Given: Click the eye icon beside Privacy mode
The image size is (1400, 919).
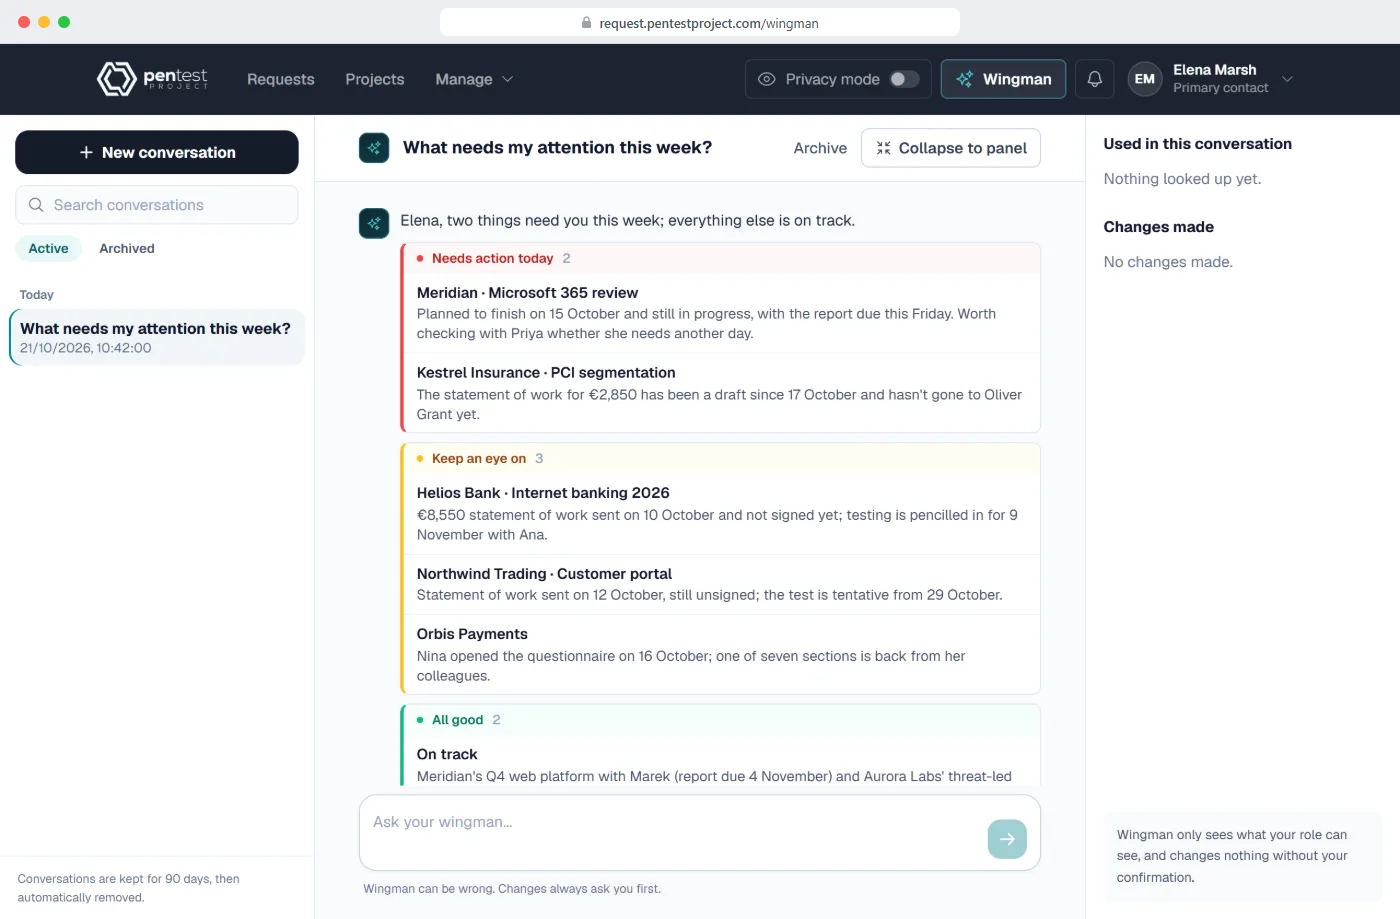Looking at the screenshot, I should point(767,79).
